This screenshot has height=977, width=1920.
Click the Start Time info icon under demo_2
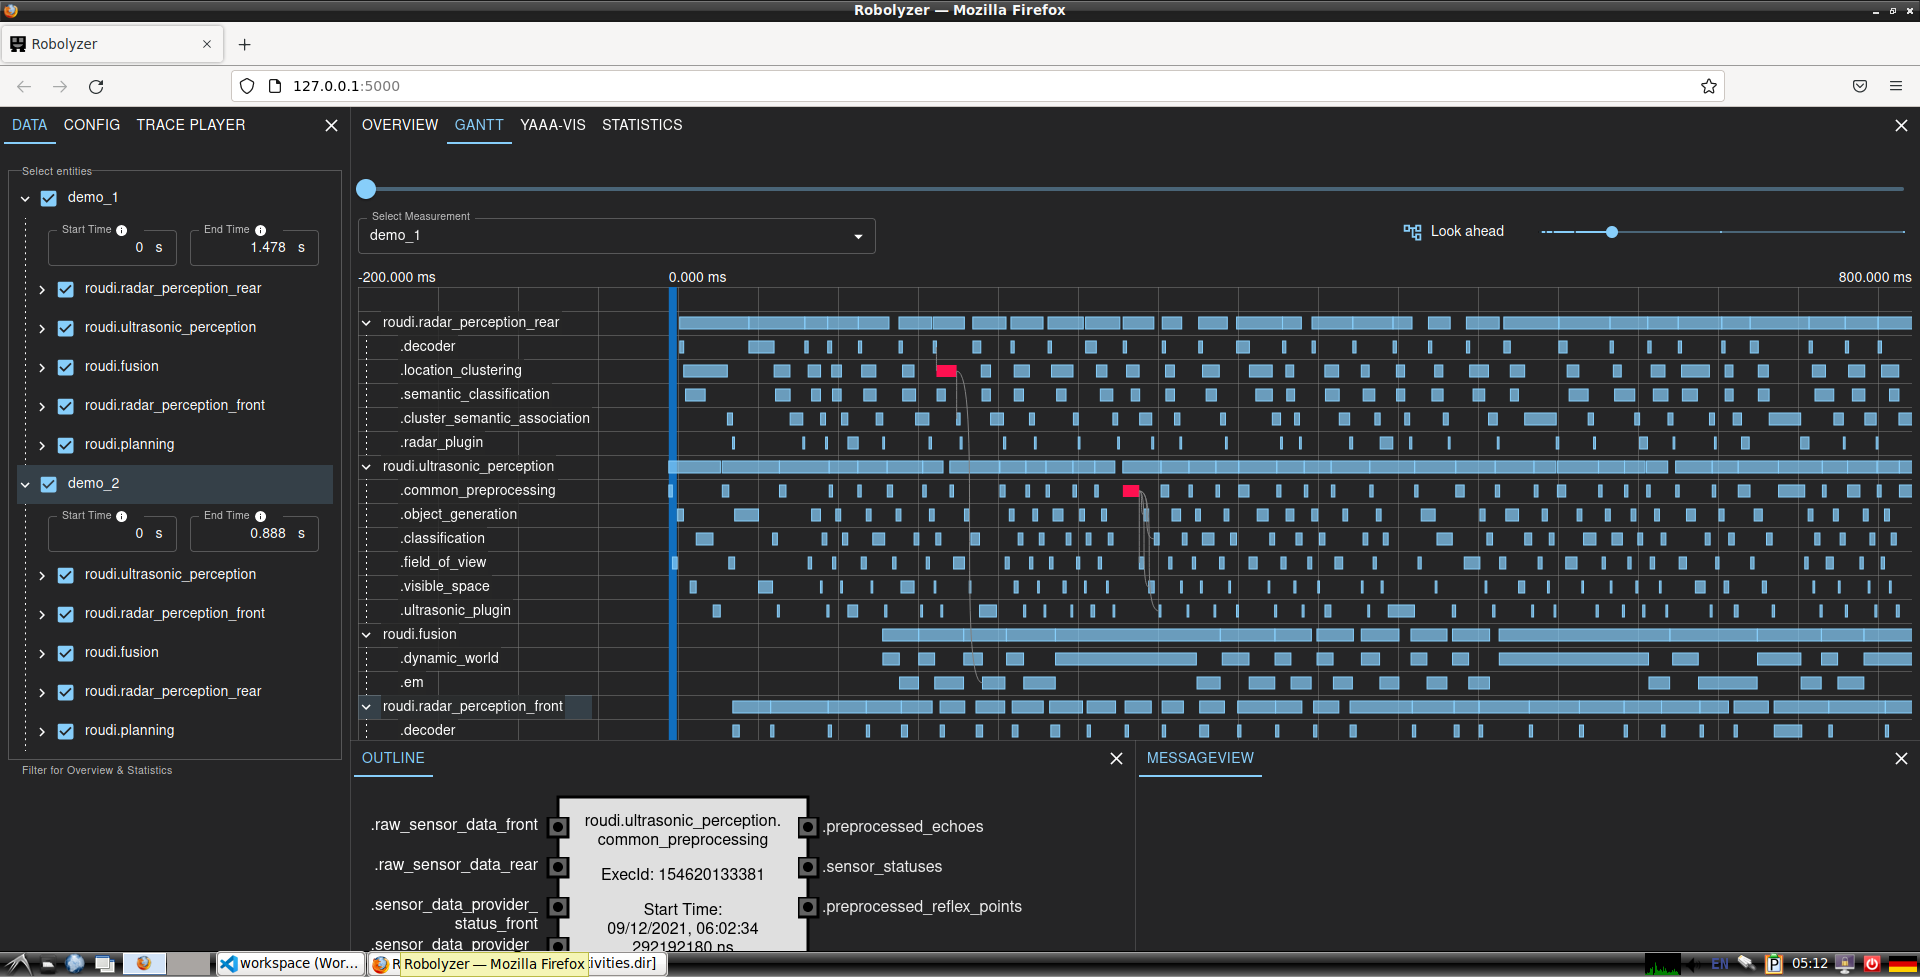[x=122, y=516]
